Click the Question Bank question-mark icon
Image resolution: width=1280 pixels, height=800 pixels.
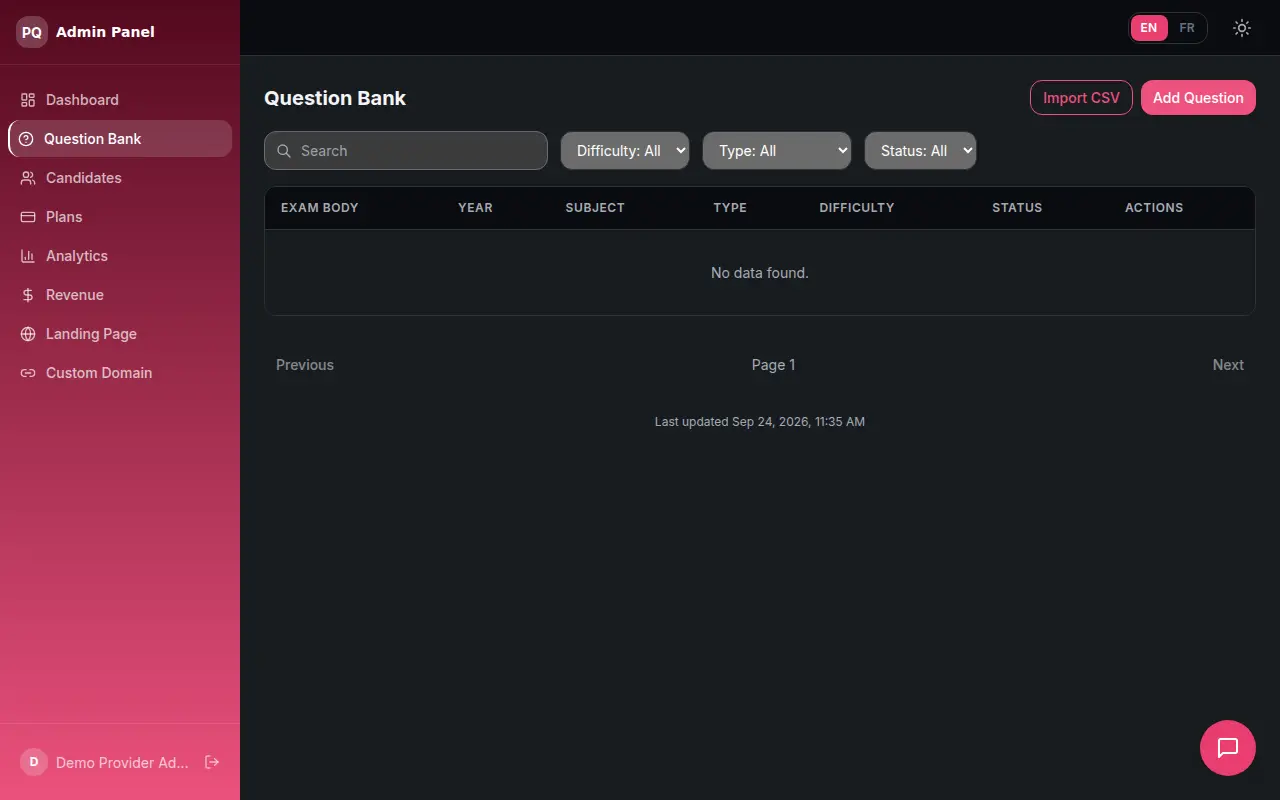click(x=26, y=139)
